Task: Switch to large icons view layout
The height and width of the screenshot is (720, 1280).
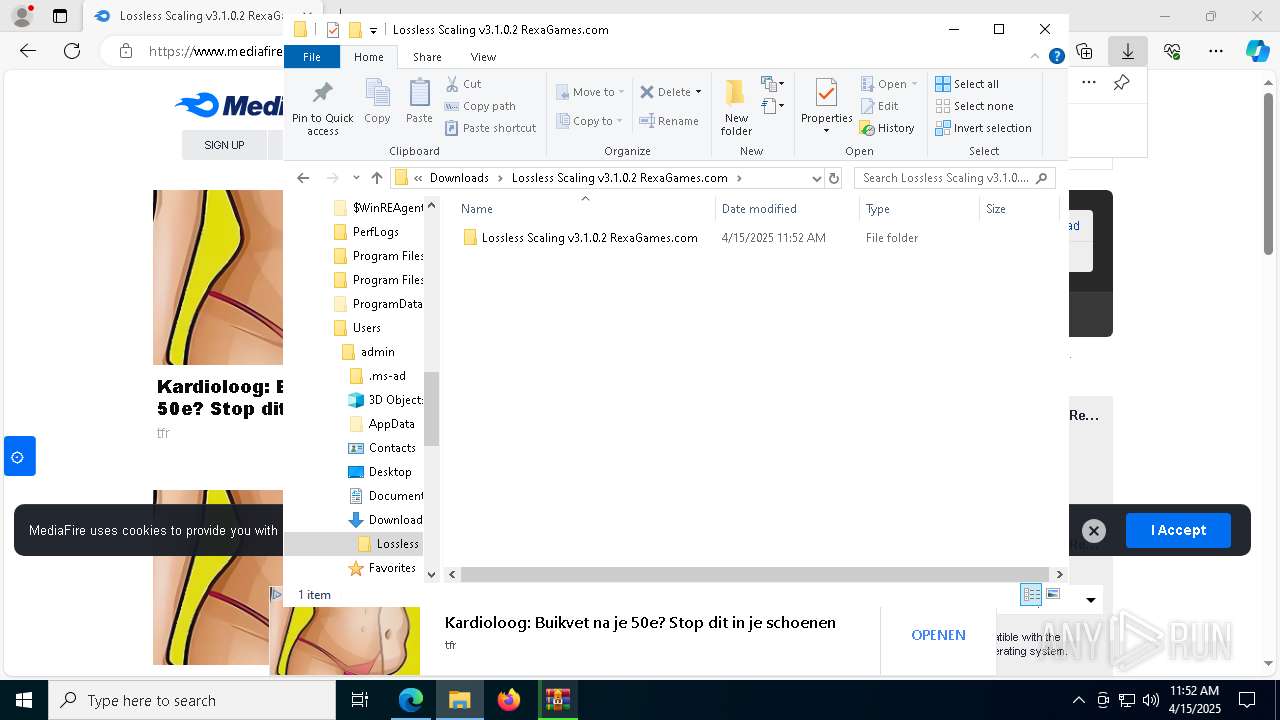Action: tap(1053, 595)
